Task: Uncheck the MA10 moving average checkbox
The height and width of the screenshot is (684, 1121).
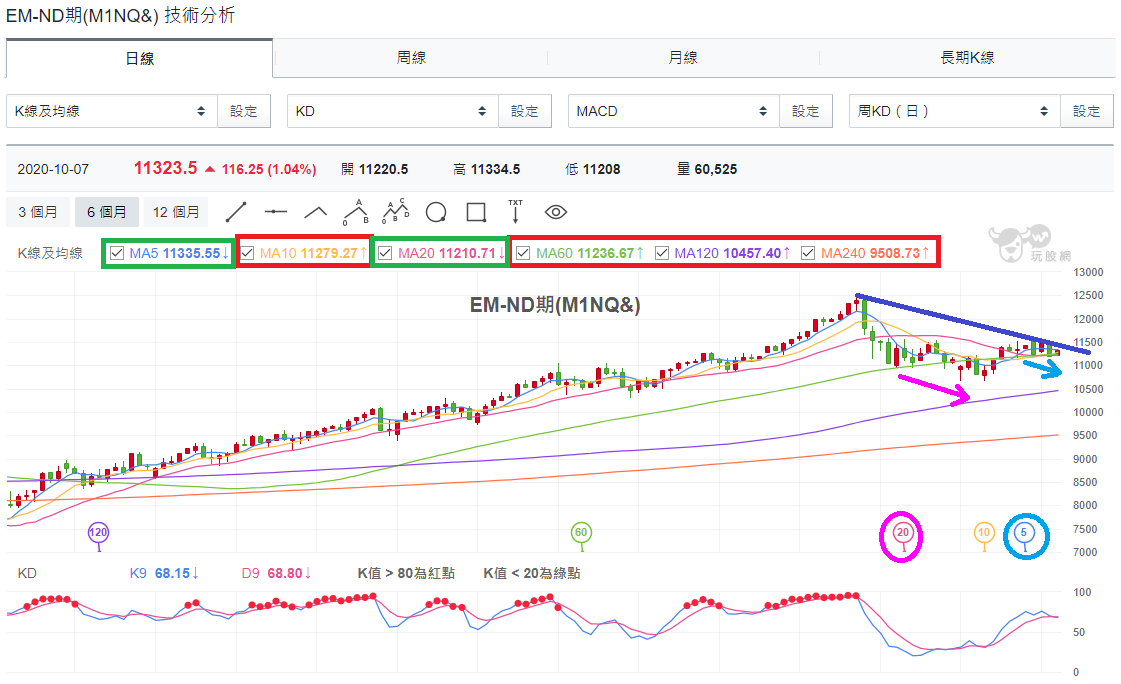Action: click(x=247, y=253)
